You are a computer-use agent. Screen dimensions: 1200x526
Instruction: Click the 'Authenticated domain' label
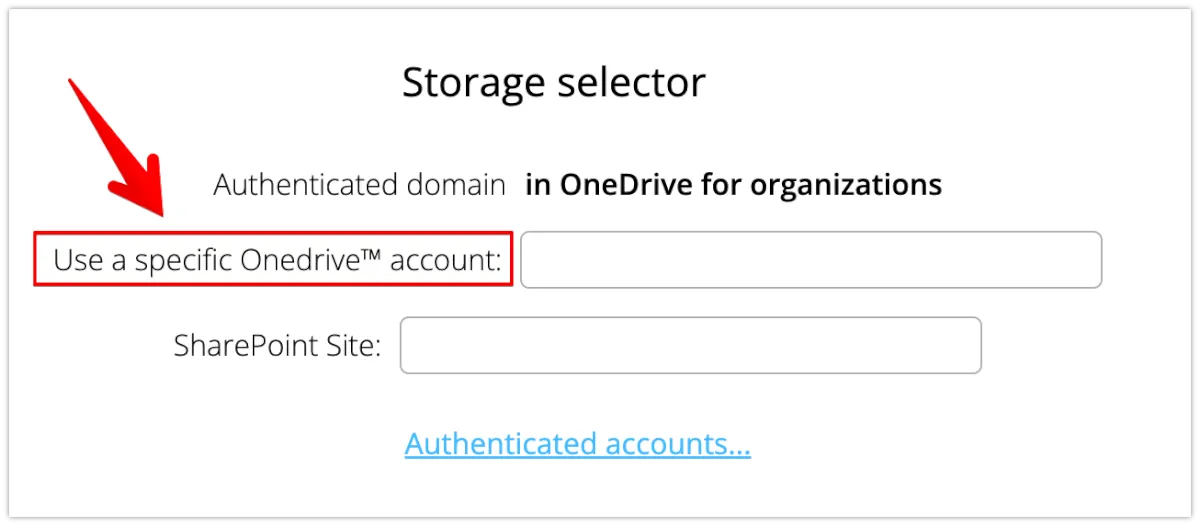click(359, 185)
